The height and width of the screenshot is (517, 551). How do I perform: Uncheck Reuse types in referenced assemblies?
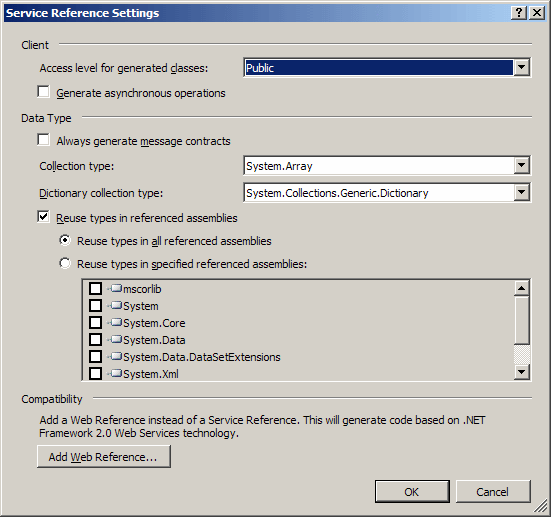pyautogui.click(x=44, y=217)
